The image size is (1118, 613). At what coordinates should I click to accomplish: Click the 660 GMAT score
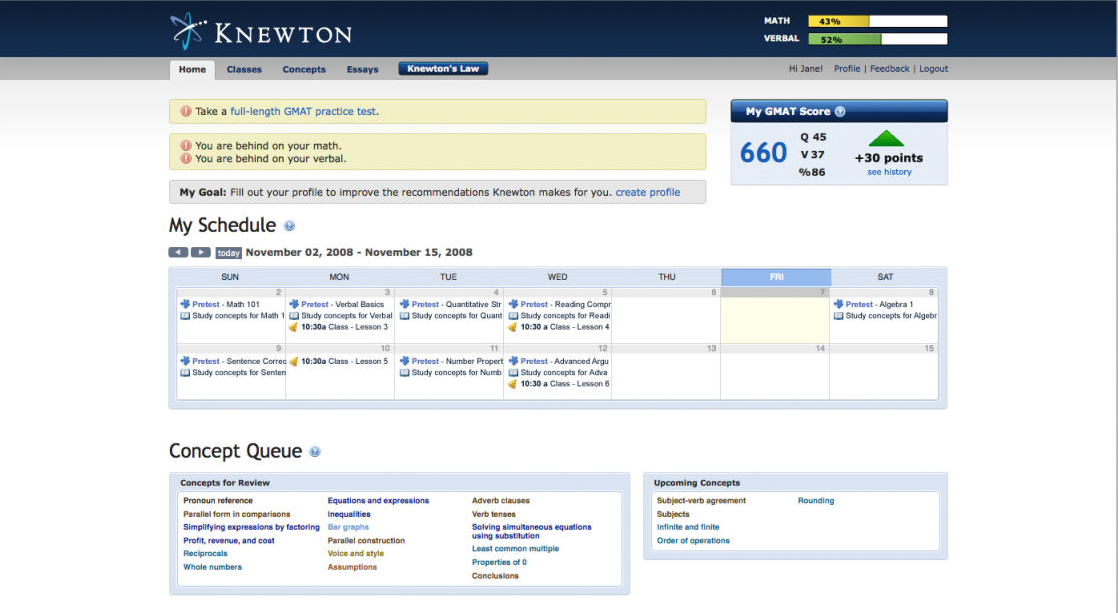(763, 153)
